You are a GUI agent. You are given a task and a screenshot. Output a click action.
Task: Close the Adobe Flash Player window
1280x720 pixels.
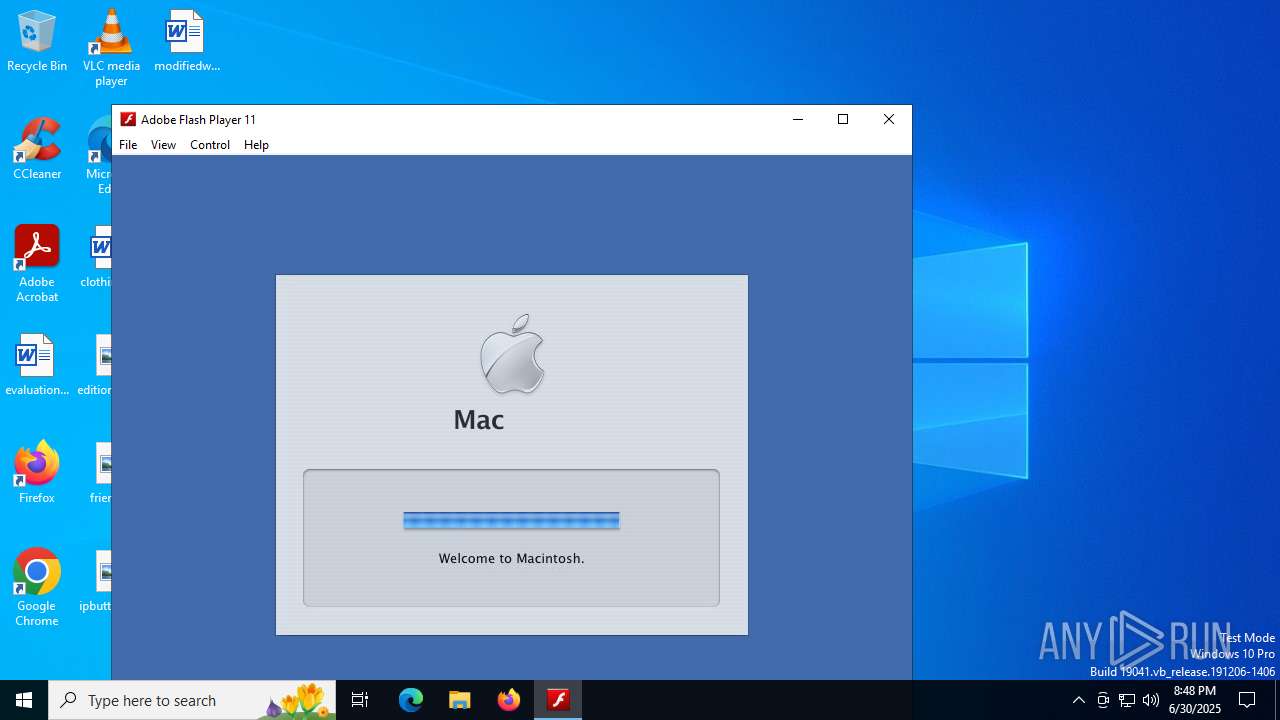[889, 119]
